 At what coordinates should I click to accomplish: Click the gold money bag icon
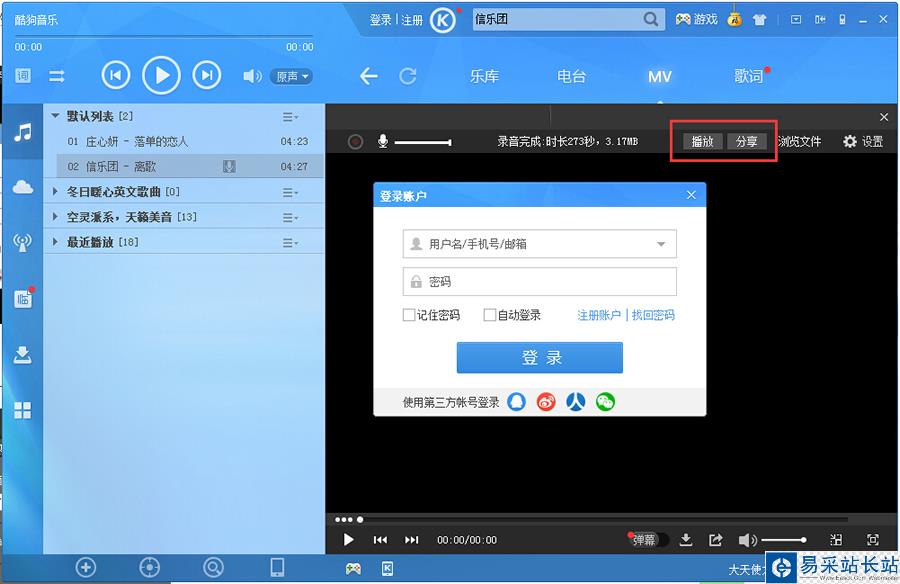pyautogui.click(x=734, y=19)
